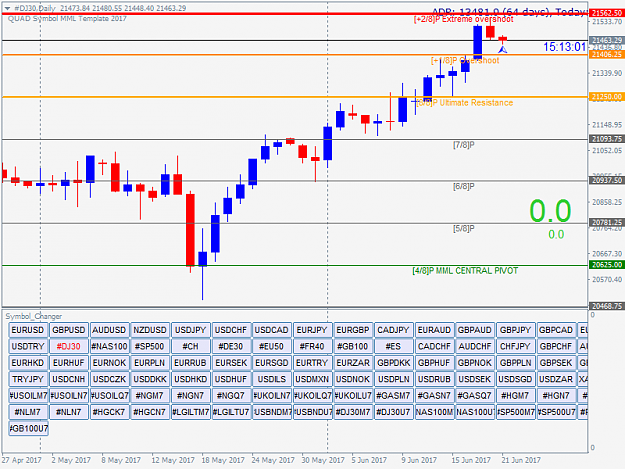The image size is (625, 469).
Task: Click #UKOILU7 symbol button
Action: coord(353,396)
